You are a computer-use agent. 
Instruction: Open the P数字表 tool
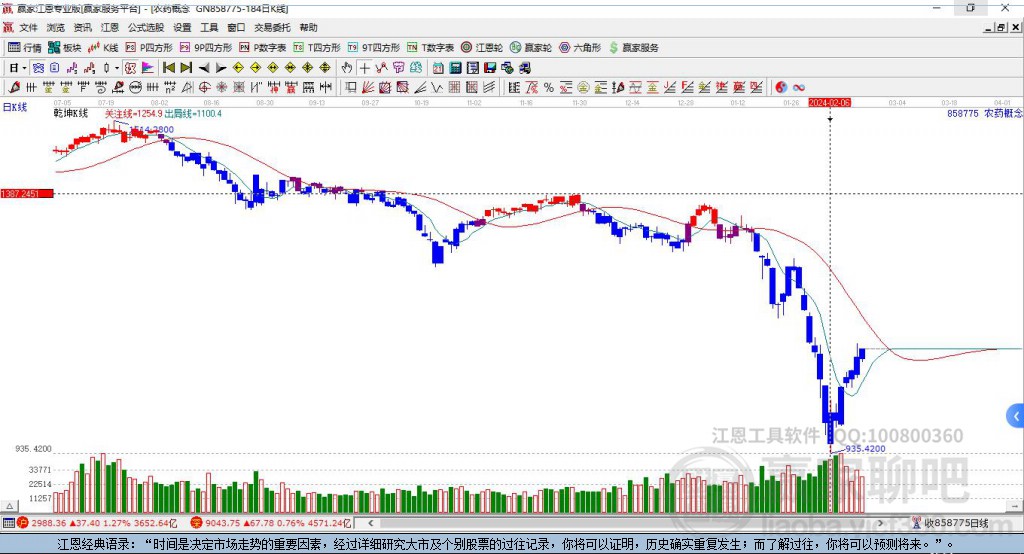(263, 48)
